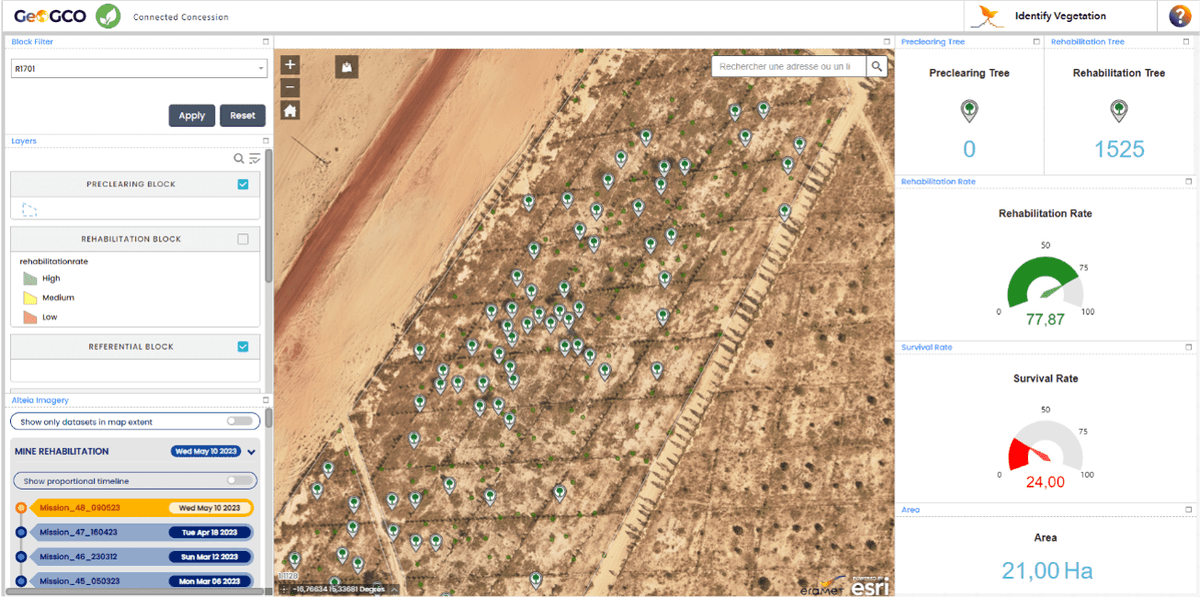
Task: Open the Help question mark icon
Action: pyautogui.click(x=1179, y=16)
